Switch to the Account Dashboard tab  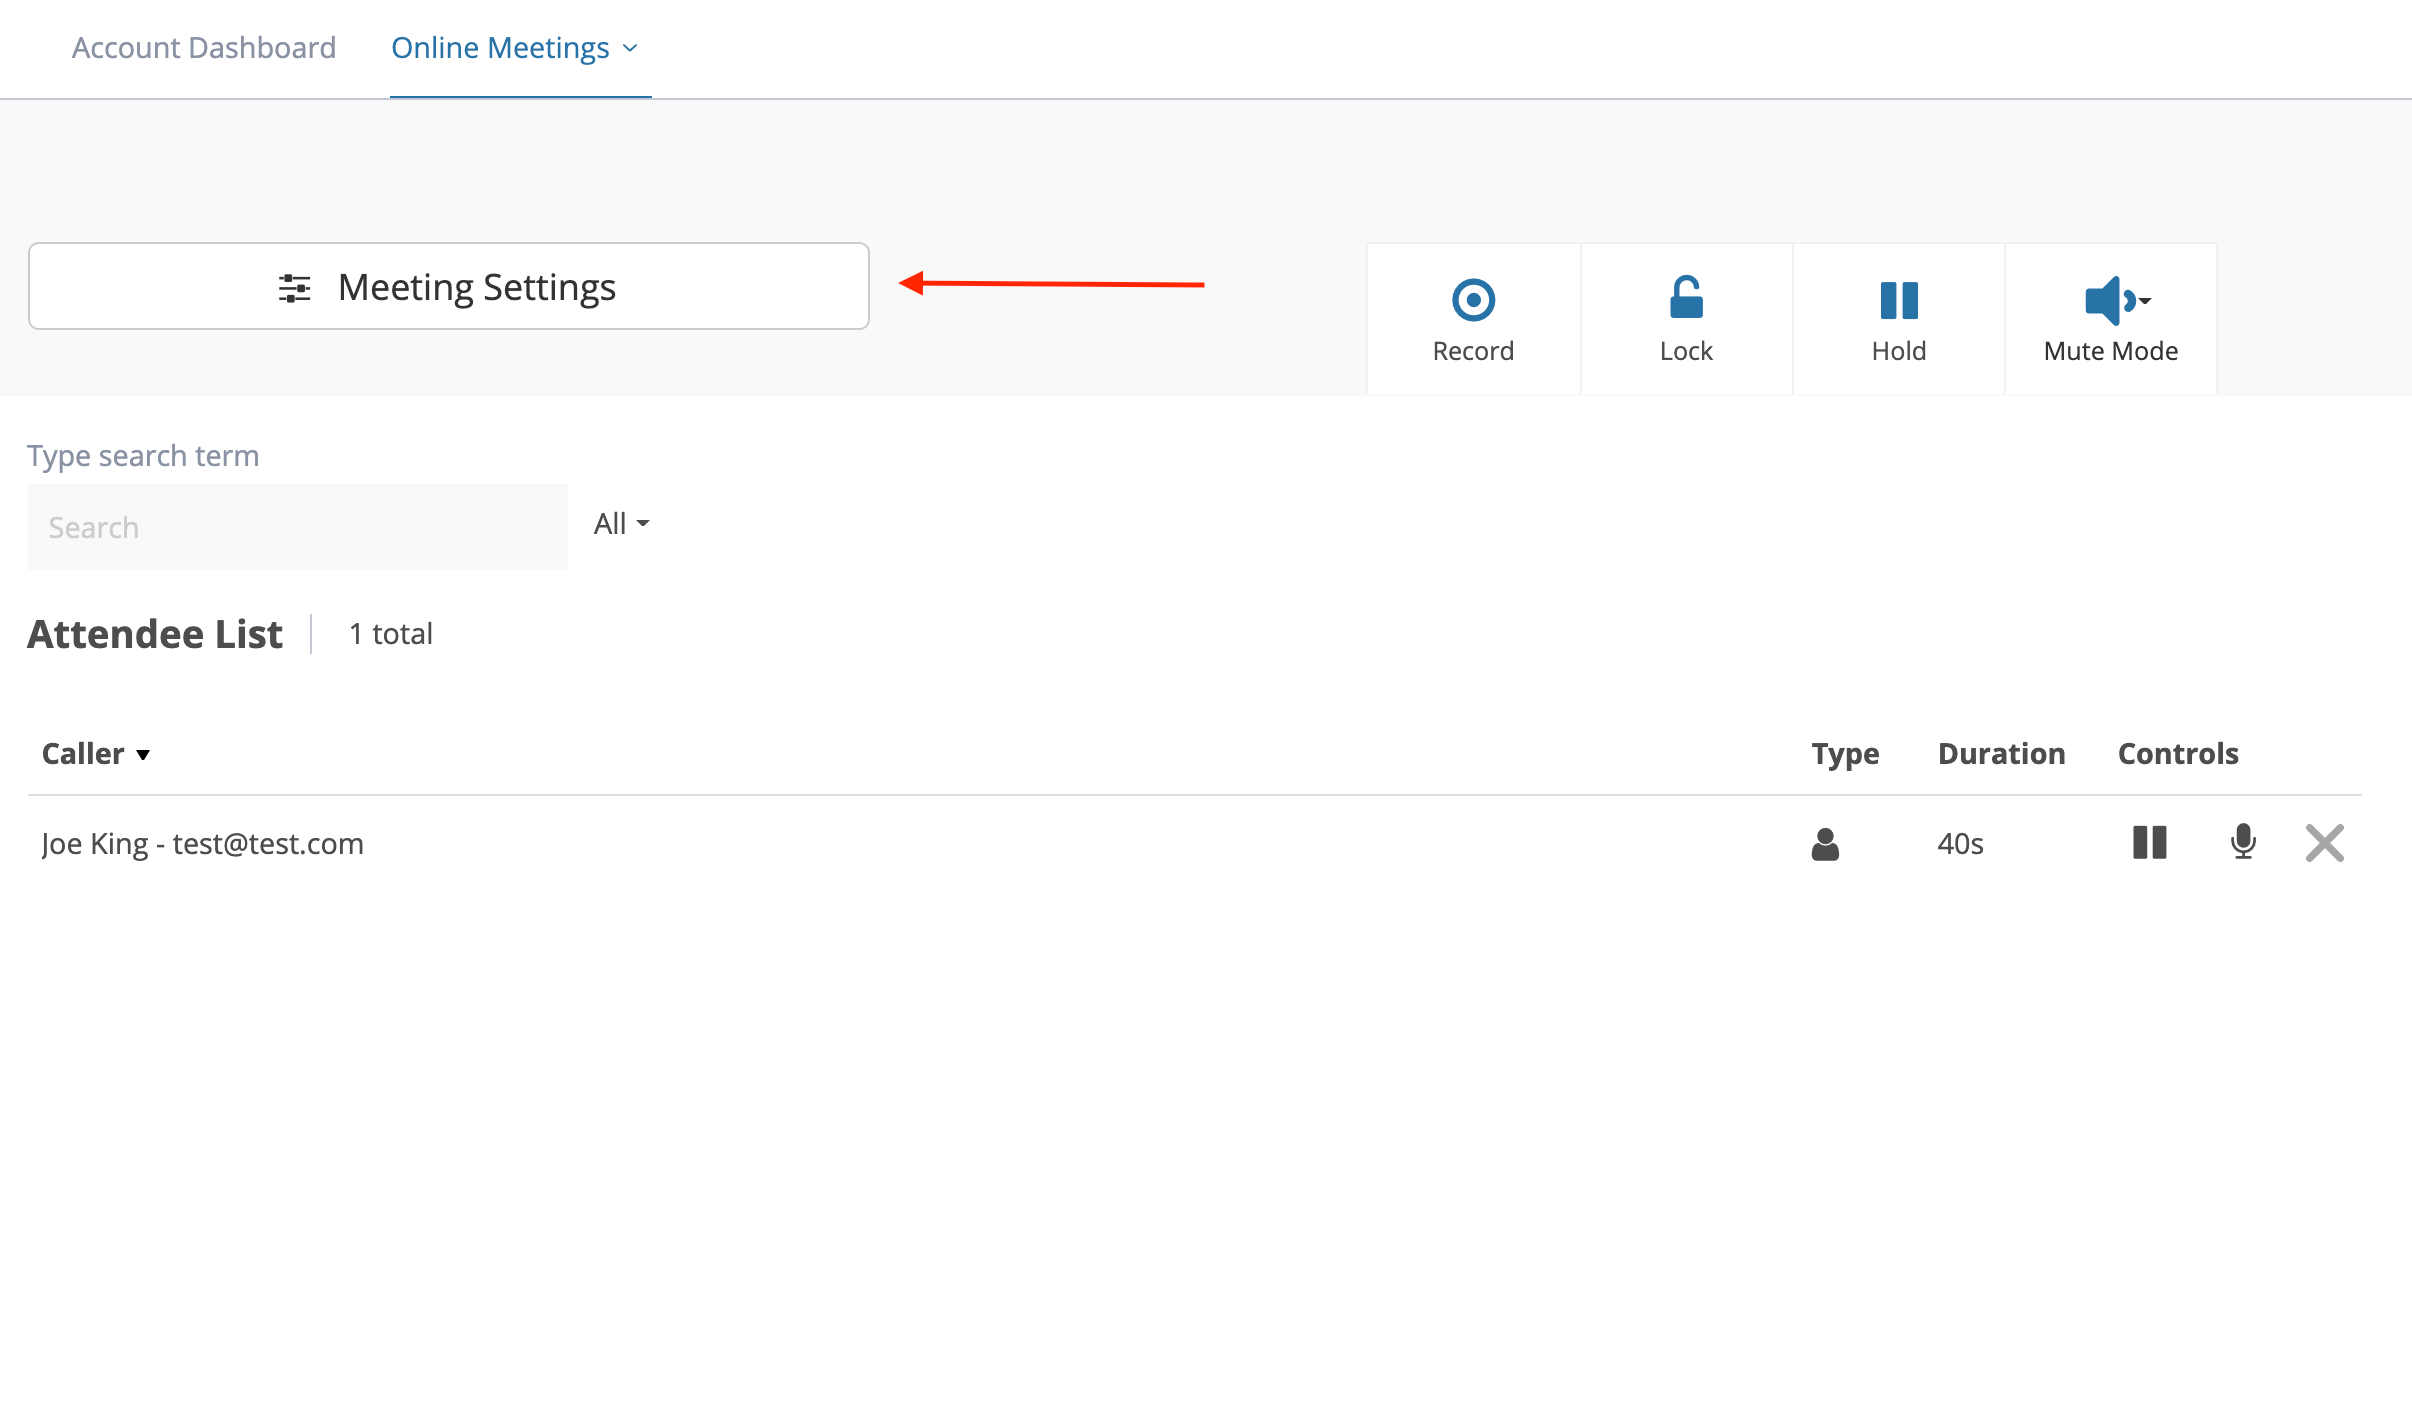204,47
